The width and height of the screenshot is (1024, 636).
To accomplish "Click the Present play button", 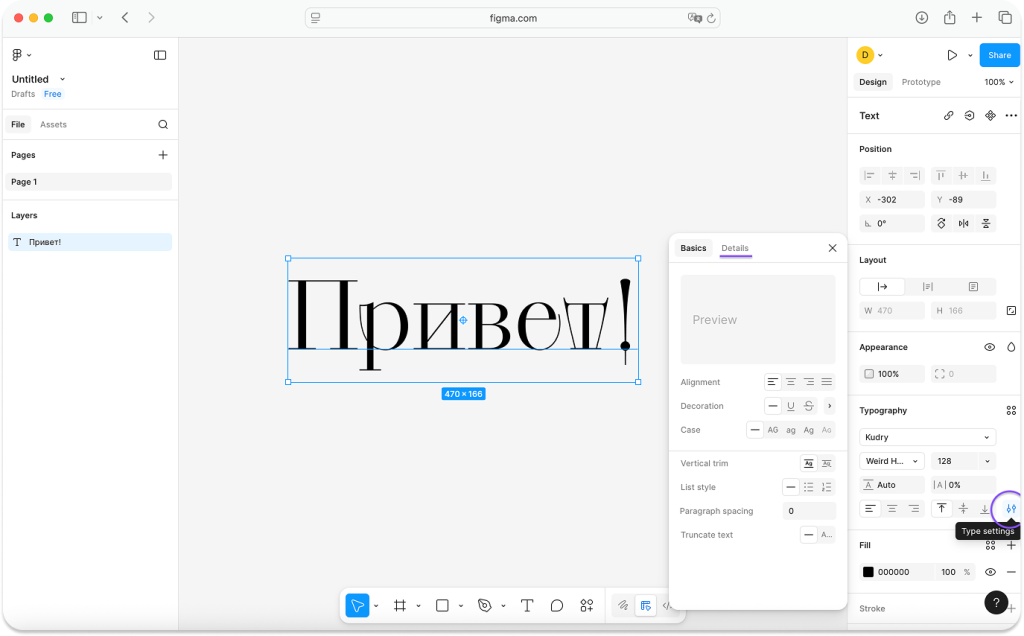I will point(952,55).
